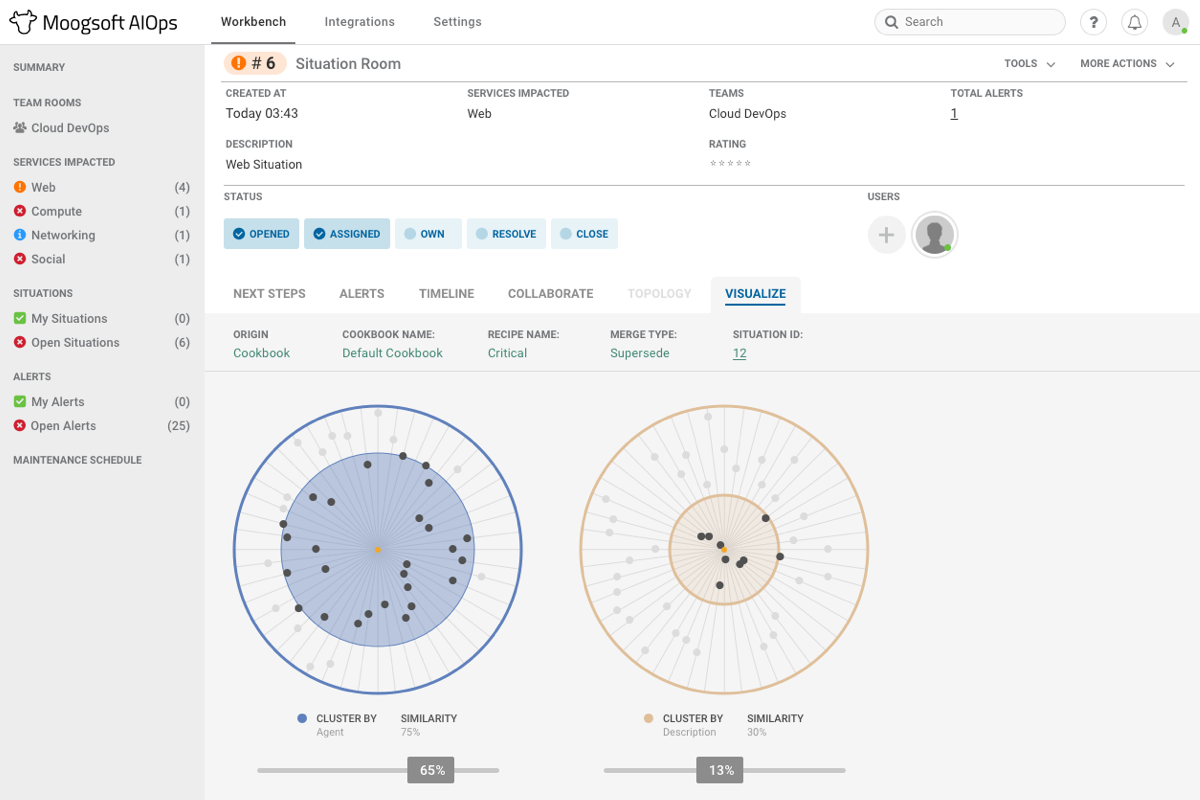Image resolution: width=1200 pixels, height=800 pixels.
Task: Click the Web Situation description text
Action: pyautogui.click(x=264, y=165)
